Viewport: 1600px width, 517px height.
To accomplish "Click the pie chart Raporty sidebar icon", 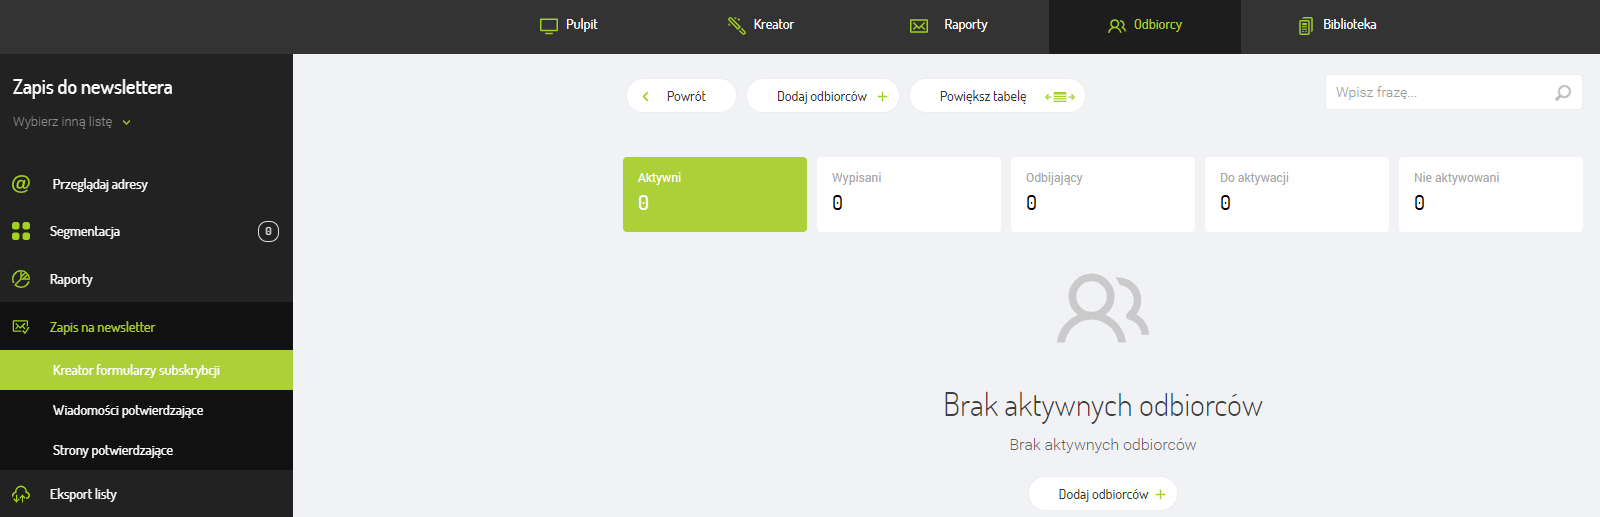I will (x=21, y=279).
